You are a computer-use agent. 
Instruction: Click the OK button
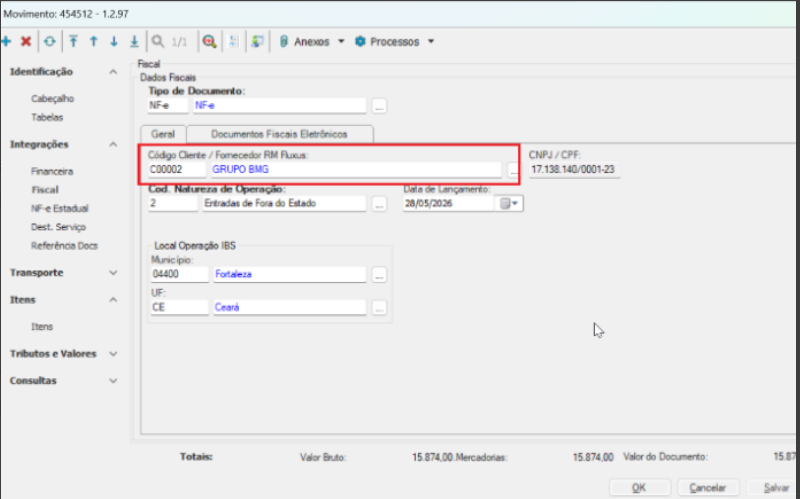[639, 488]
